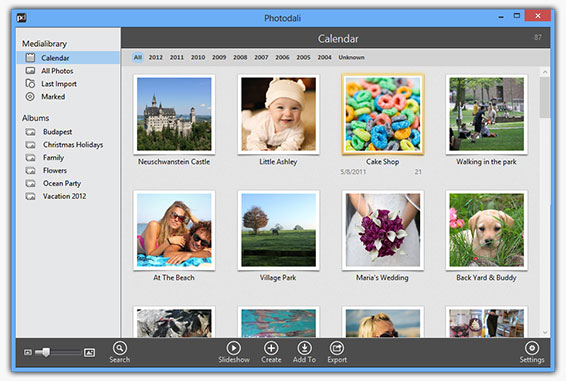Filter calendar by year 2012
The height and width of the screenshot is (381, 566).
(x=156, y=57)
